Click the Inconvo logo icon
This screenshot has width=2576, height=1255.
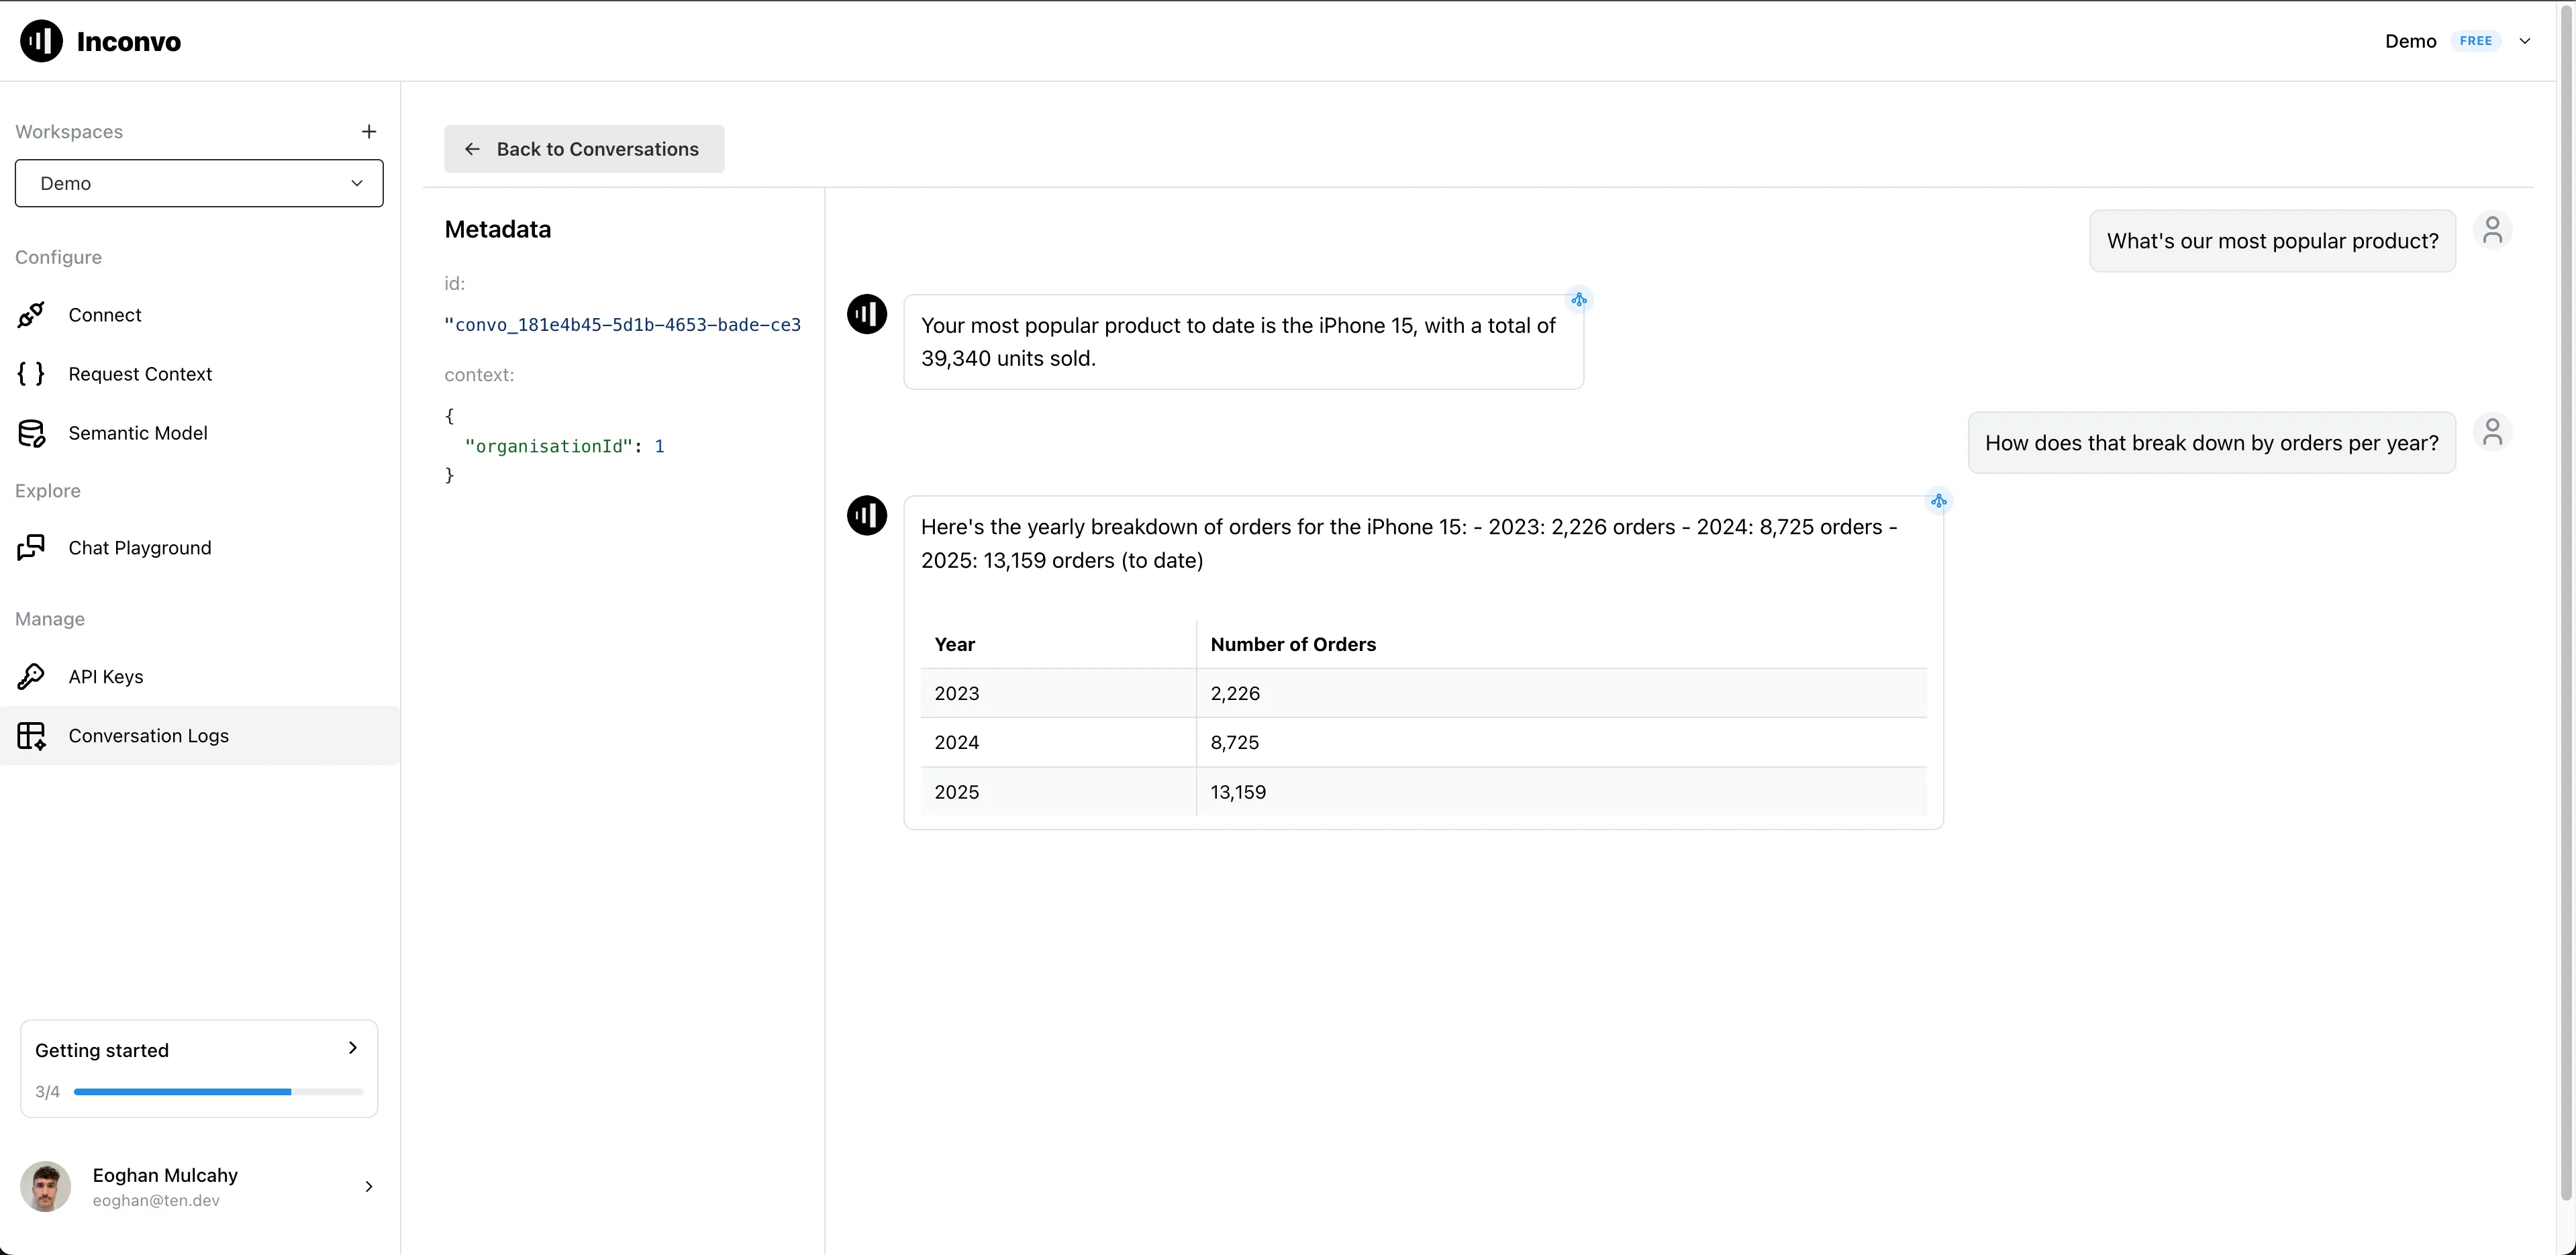click(41, 41)
